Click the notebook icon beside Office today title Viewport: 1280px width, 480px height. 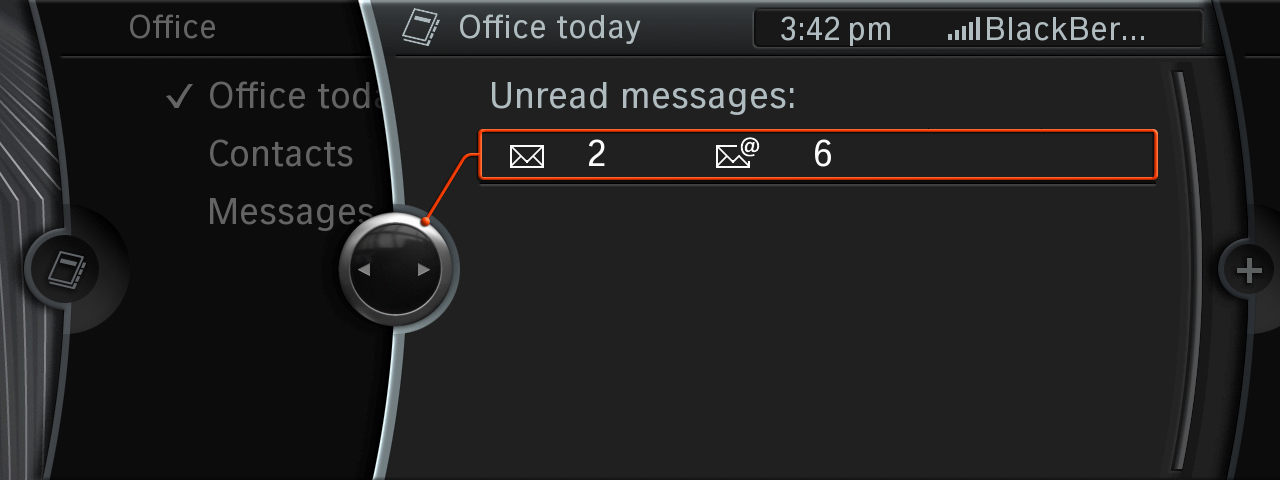pyautogui.click(x=421, y=27)
